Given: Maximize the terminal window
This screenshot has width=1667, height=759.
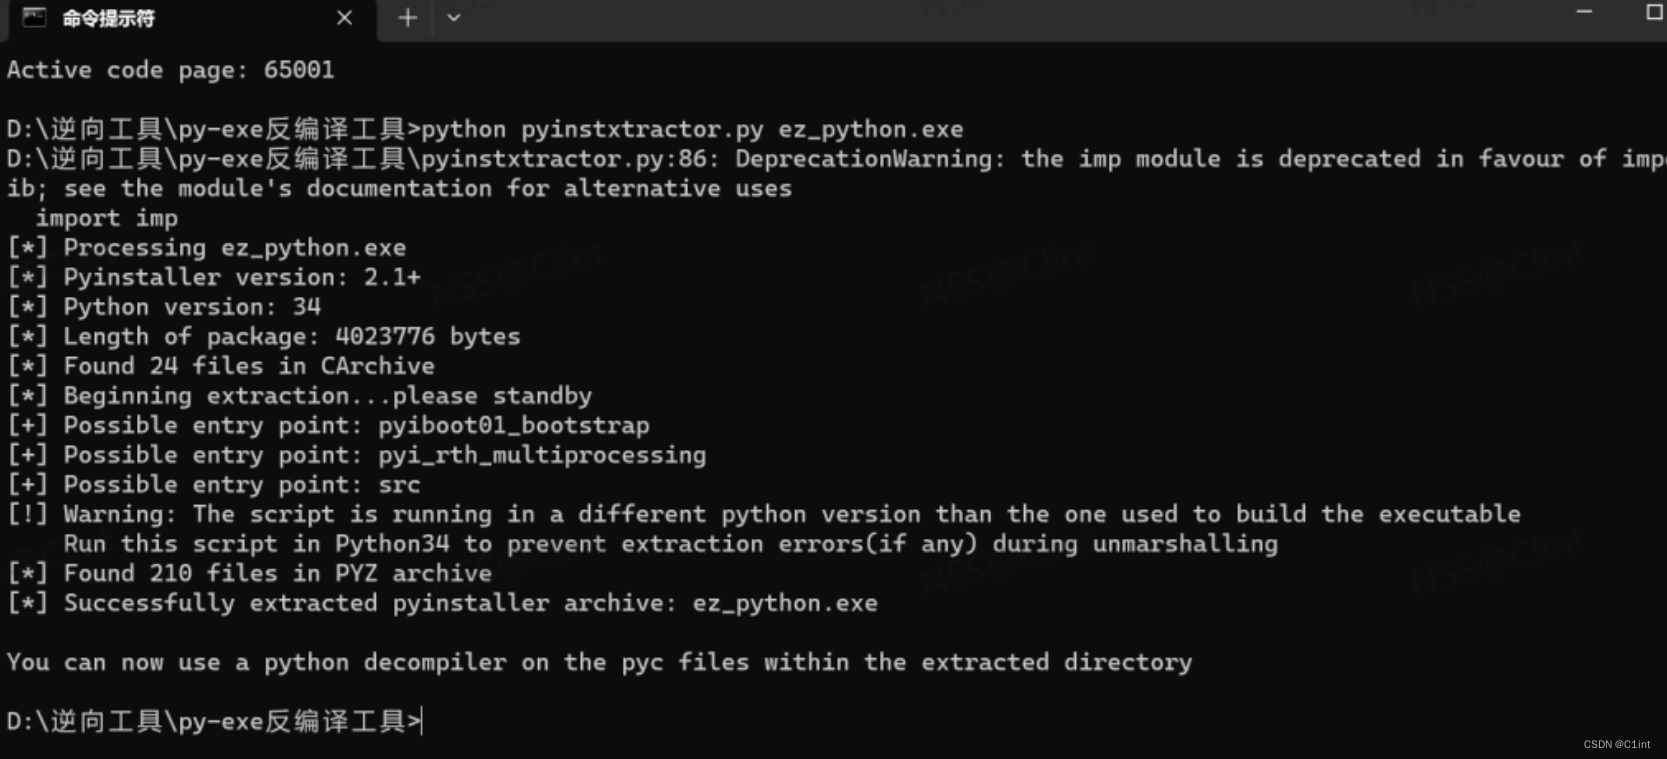Looking at the screenshot, I should (1654, 12).
